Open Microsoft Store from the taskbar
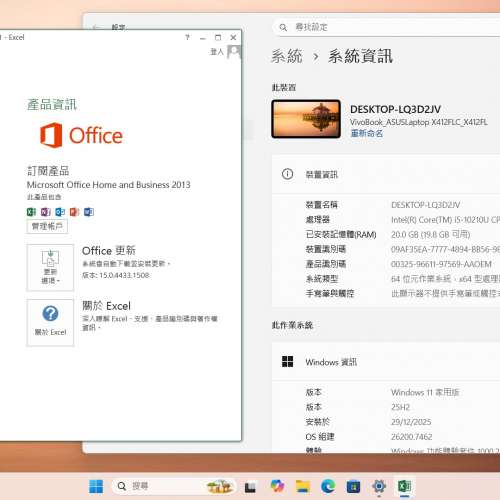Screen dimensions: 500x500 [x=353, y=487]
